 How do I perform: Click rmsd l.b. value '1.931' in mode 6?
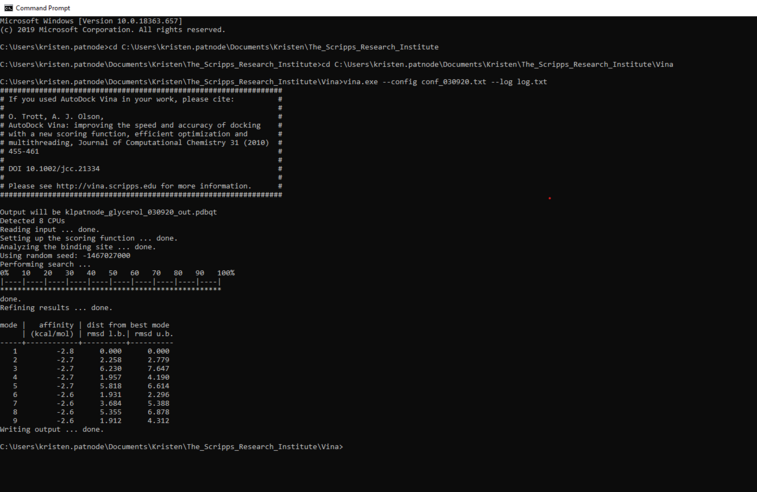[111, 395]
